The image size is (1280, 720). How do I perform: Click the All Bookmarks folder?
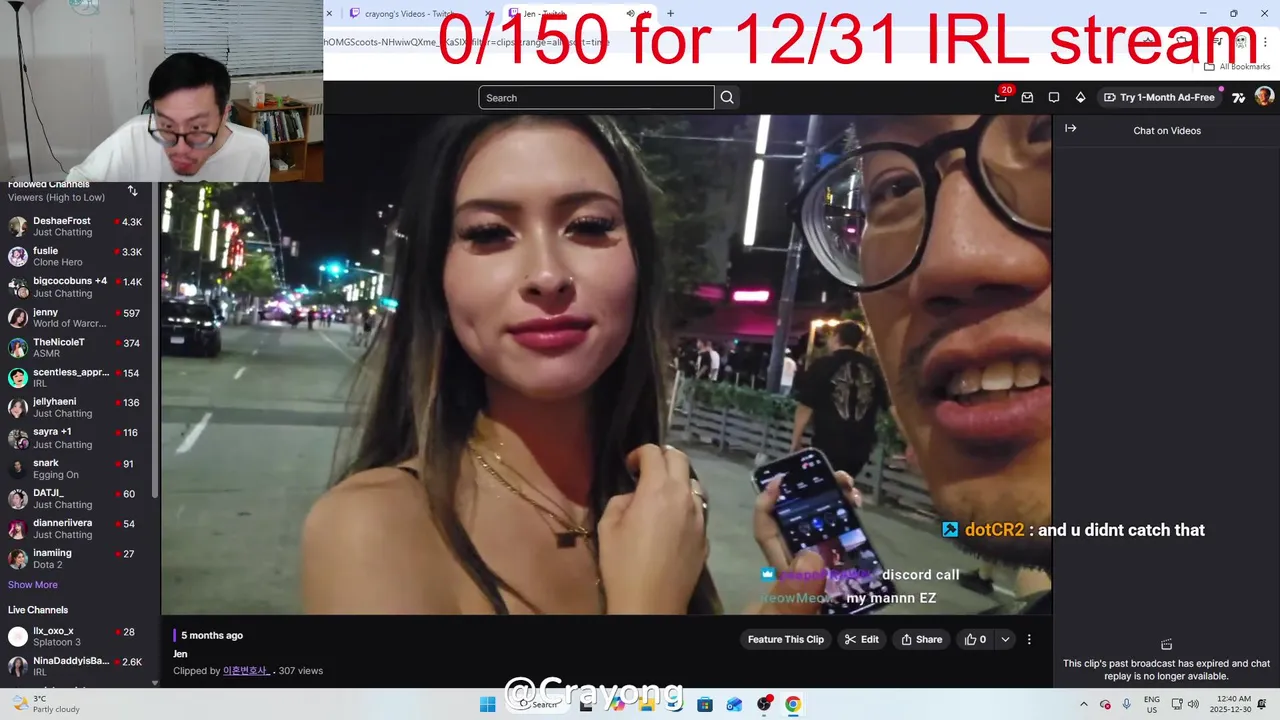click(x=1237, y=66)
